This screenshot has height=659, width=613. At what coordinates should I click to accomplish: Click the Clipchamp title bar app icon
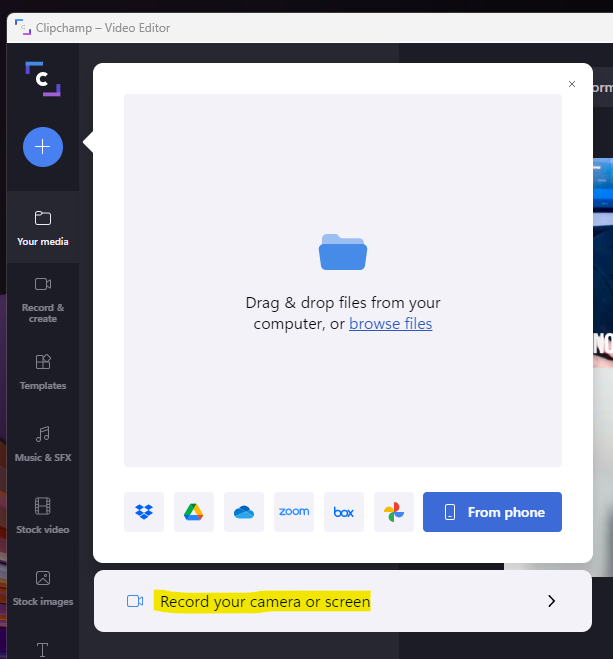[x=23, y=27]
